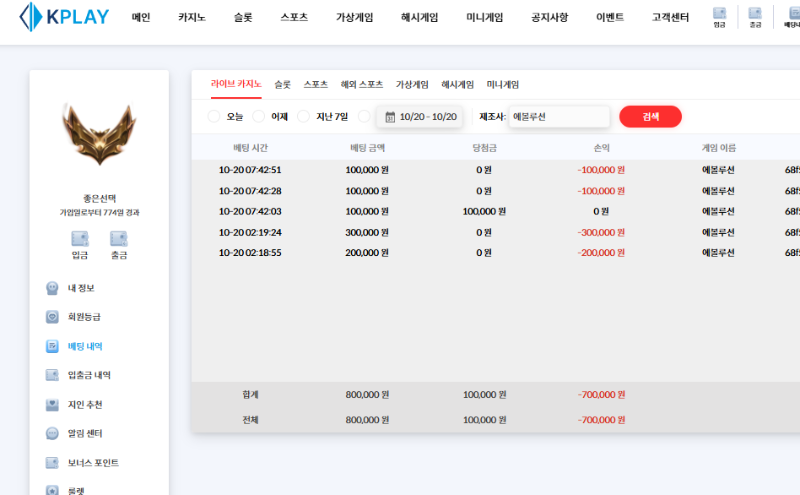Switch to the 슬롯 tab in betting history

click(x=282, y=85)
